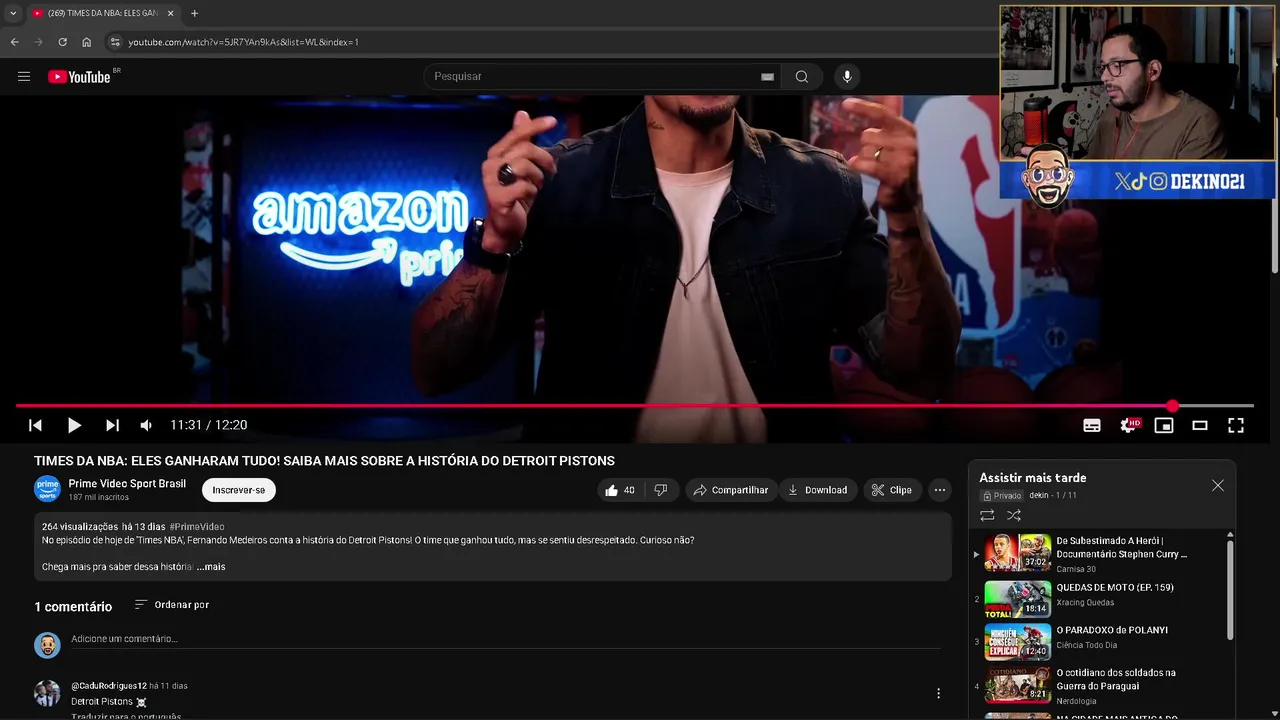Start voice search with the microphone icon
Screen dimensions: 1280x720
pyautogui.click(x=847, y=77)
